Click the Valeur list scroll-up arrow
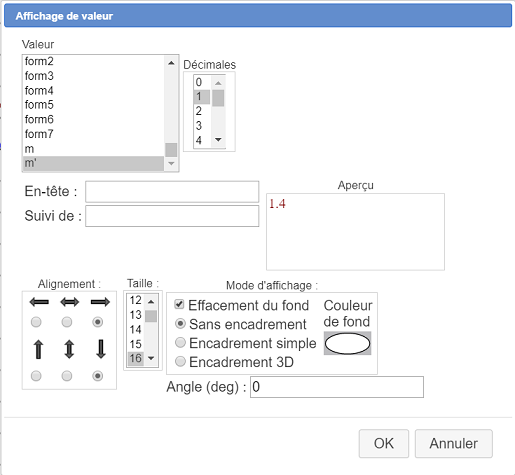Screen dimensions: 515x475 (x=171, y=63)
